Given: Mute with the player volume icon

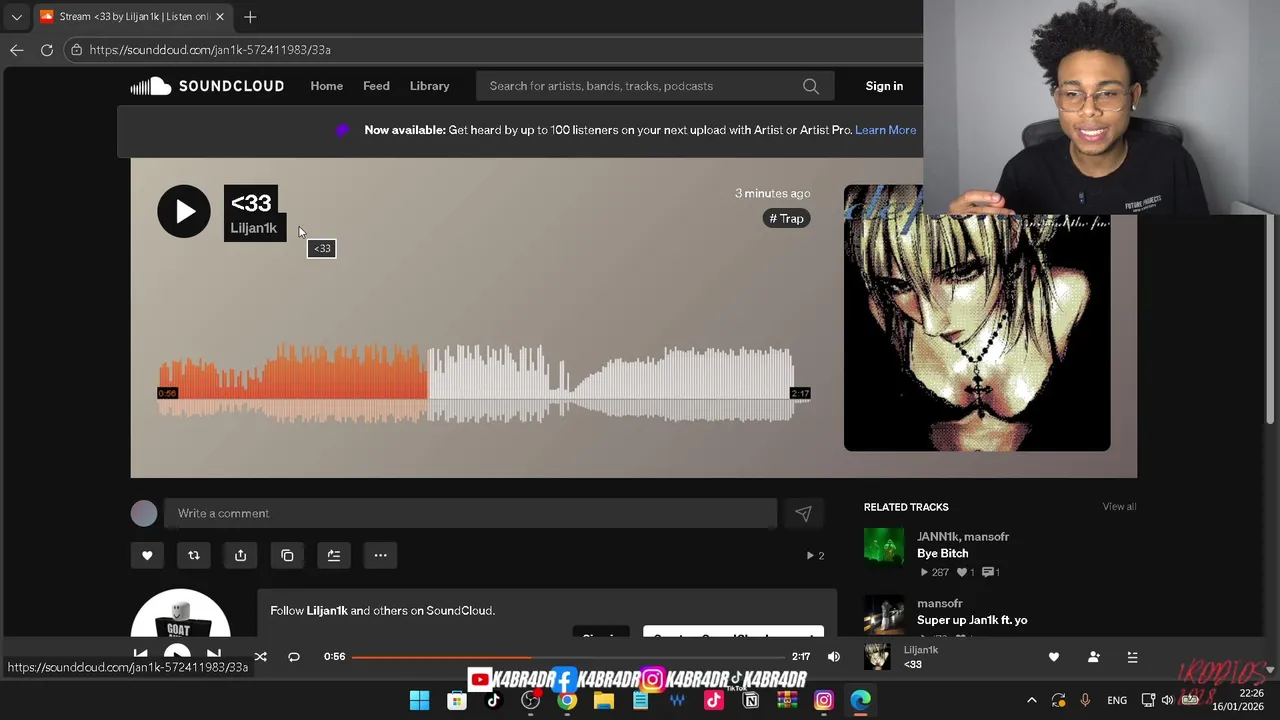Looking at the screenshot, I should (834, 657).
